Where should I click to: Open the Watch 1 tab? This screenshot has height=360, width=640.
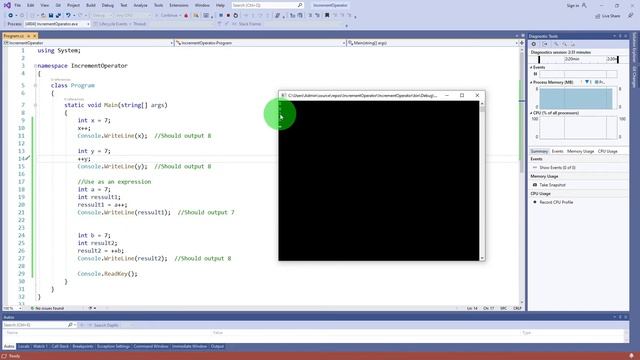coord(40,347)
